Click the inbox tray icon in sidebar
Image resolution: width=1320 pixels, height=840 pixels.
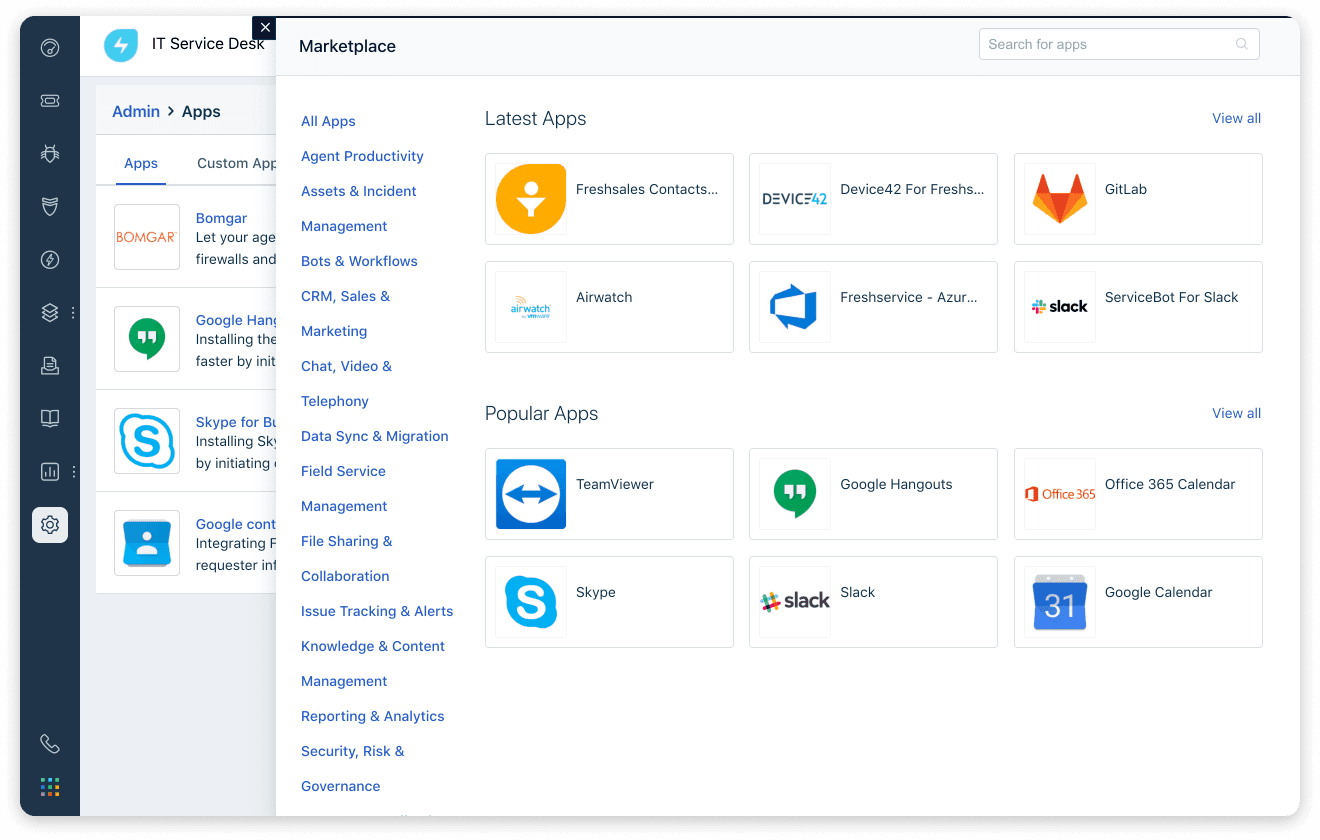(x=50, y=366)
